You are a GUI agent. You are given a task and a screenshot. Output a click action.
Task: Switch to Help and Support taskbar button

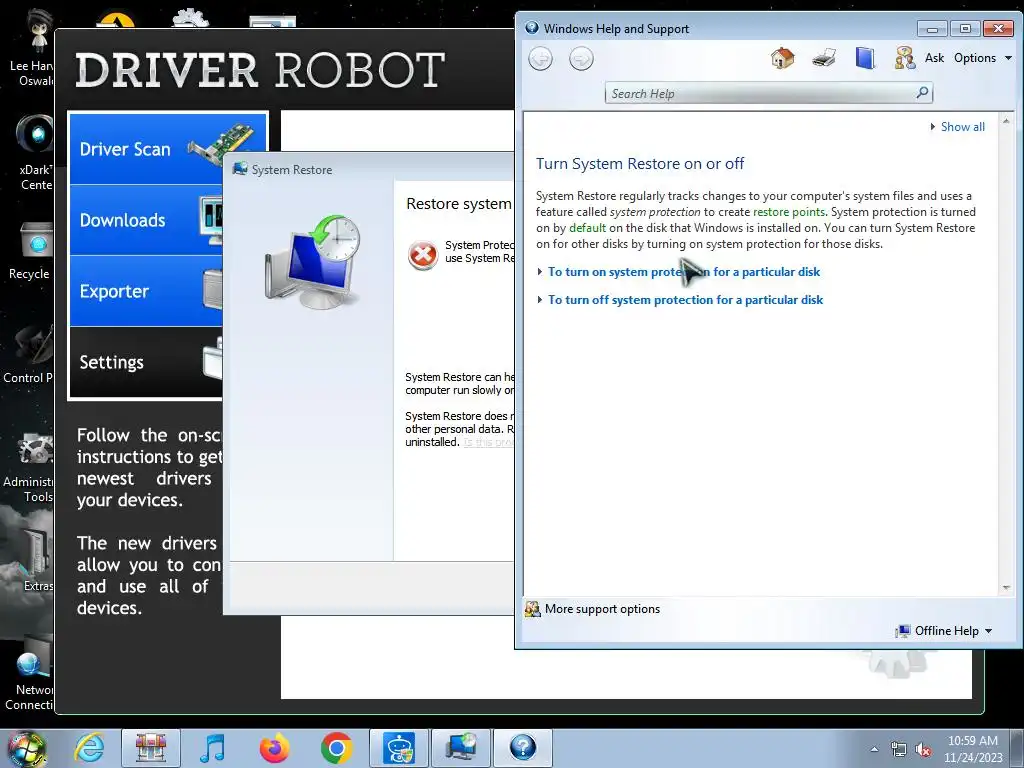(x=522, y=748)
